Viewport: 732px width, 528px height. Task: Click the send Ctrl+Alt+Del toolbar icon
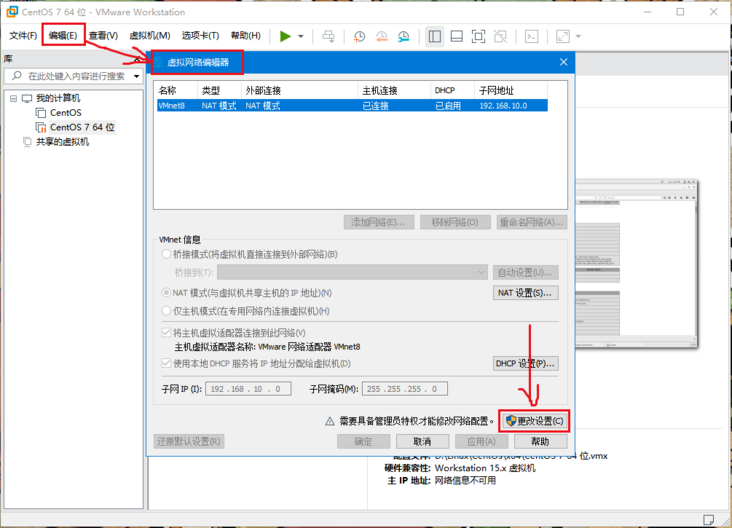tap(329, 36)
